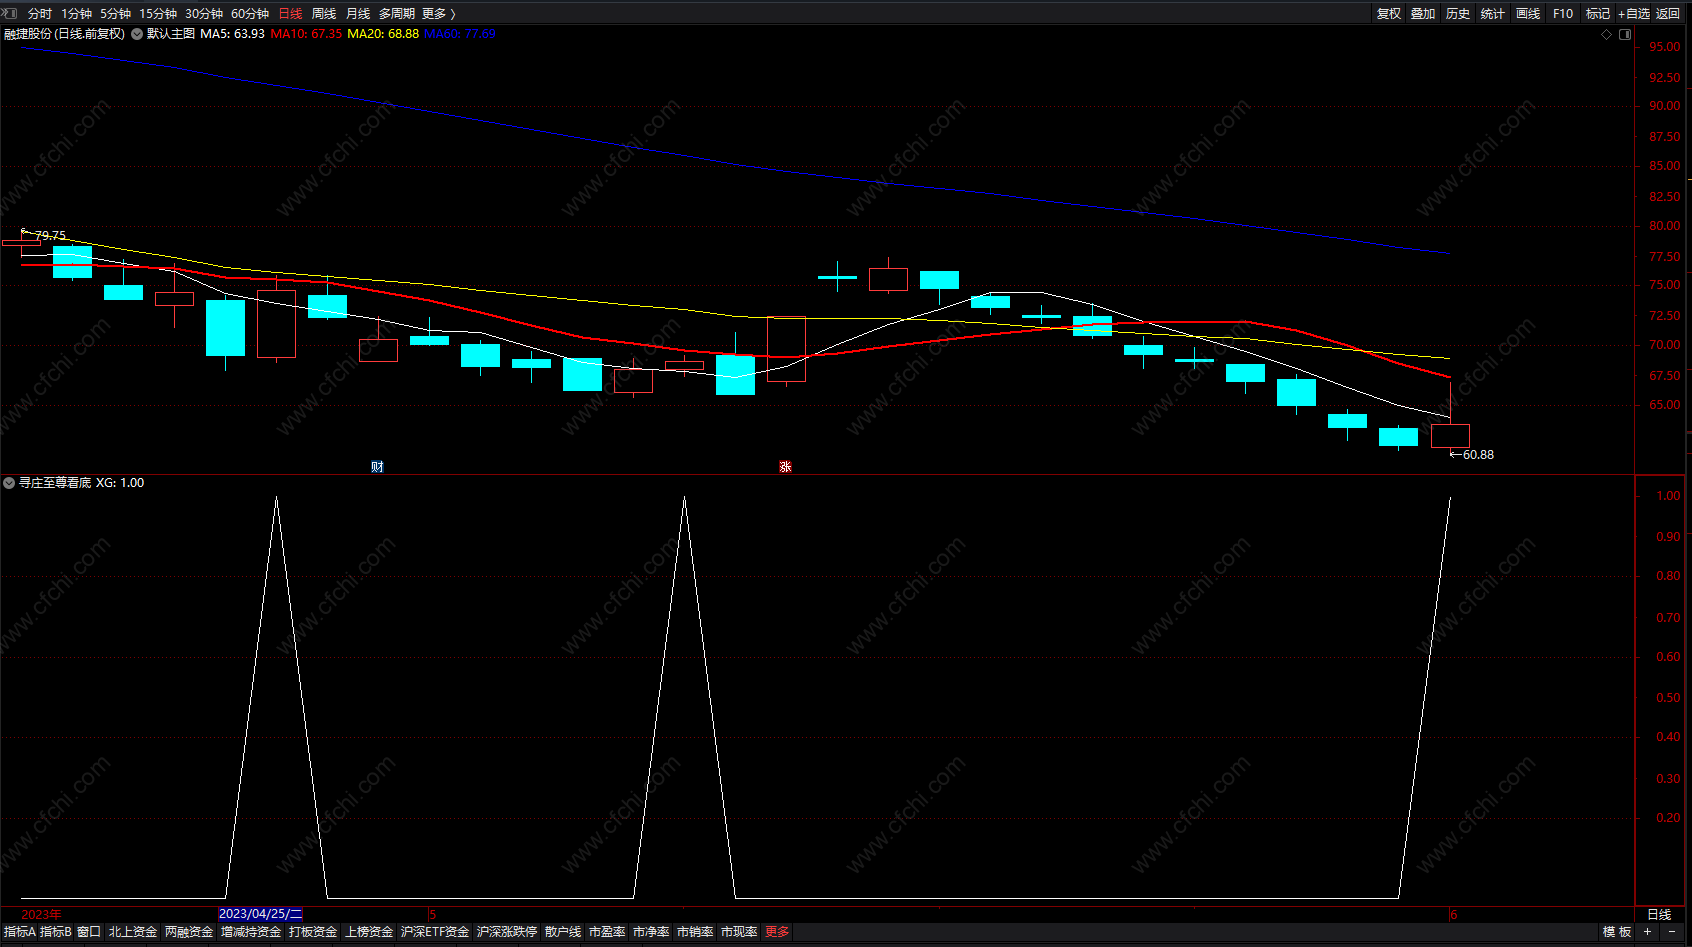The image size is (1692, 947).
Task: Activate the 画线 drawing tool button
Action: (1528, 14)
